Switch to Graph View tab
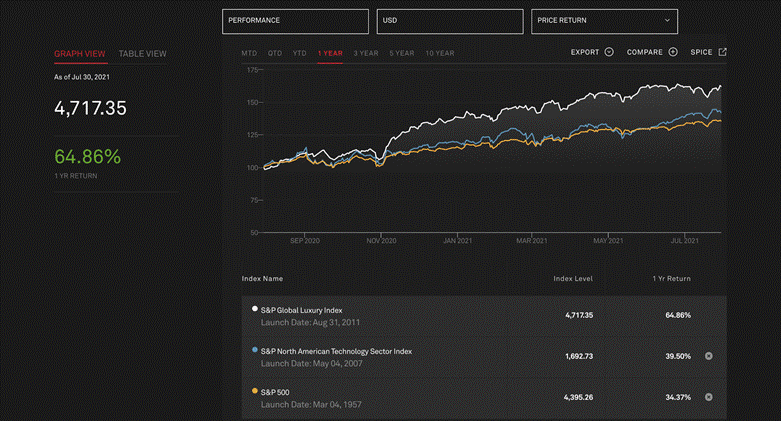 coord(80,54)
